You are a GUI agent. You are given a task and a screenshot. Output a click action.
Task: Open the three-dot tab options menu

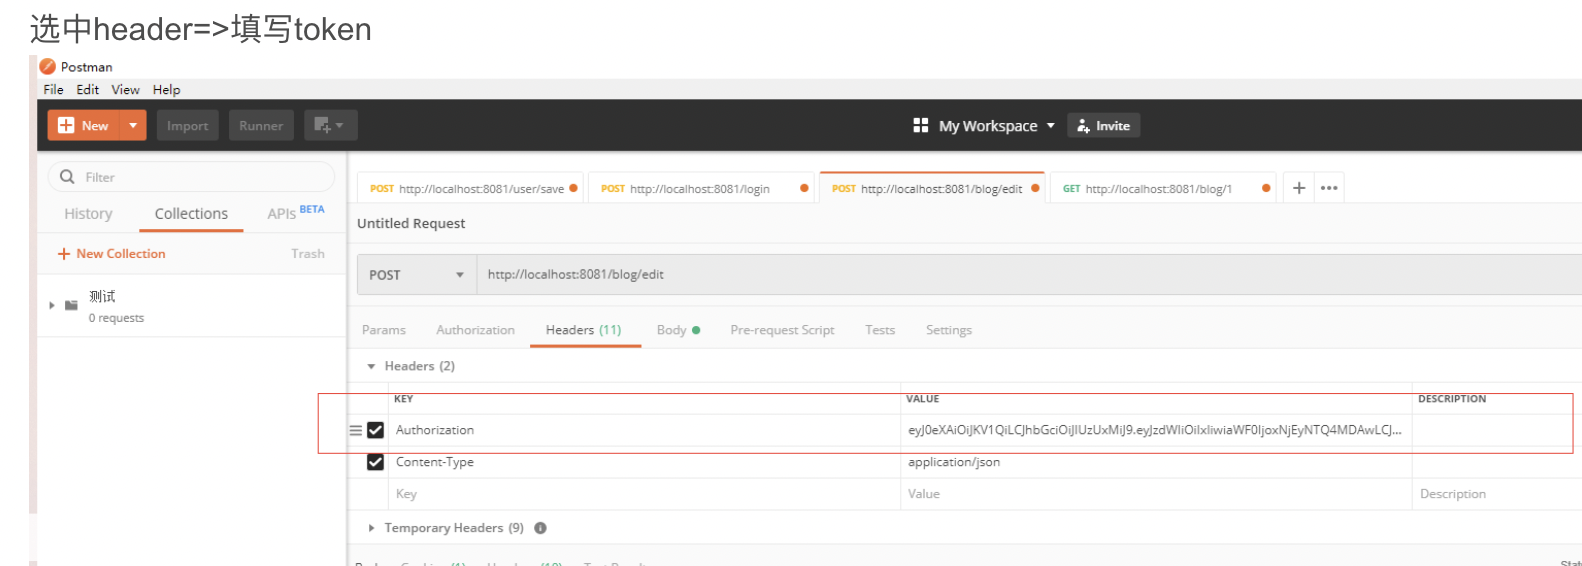(1328, 188)
